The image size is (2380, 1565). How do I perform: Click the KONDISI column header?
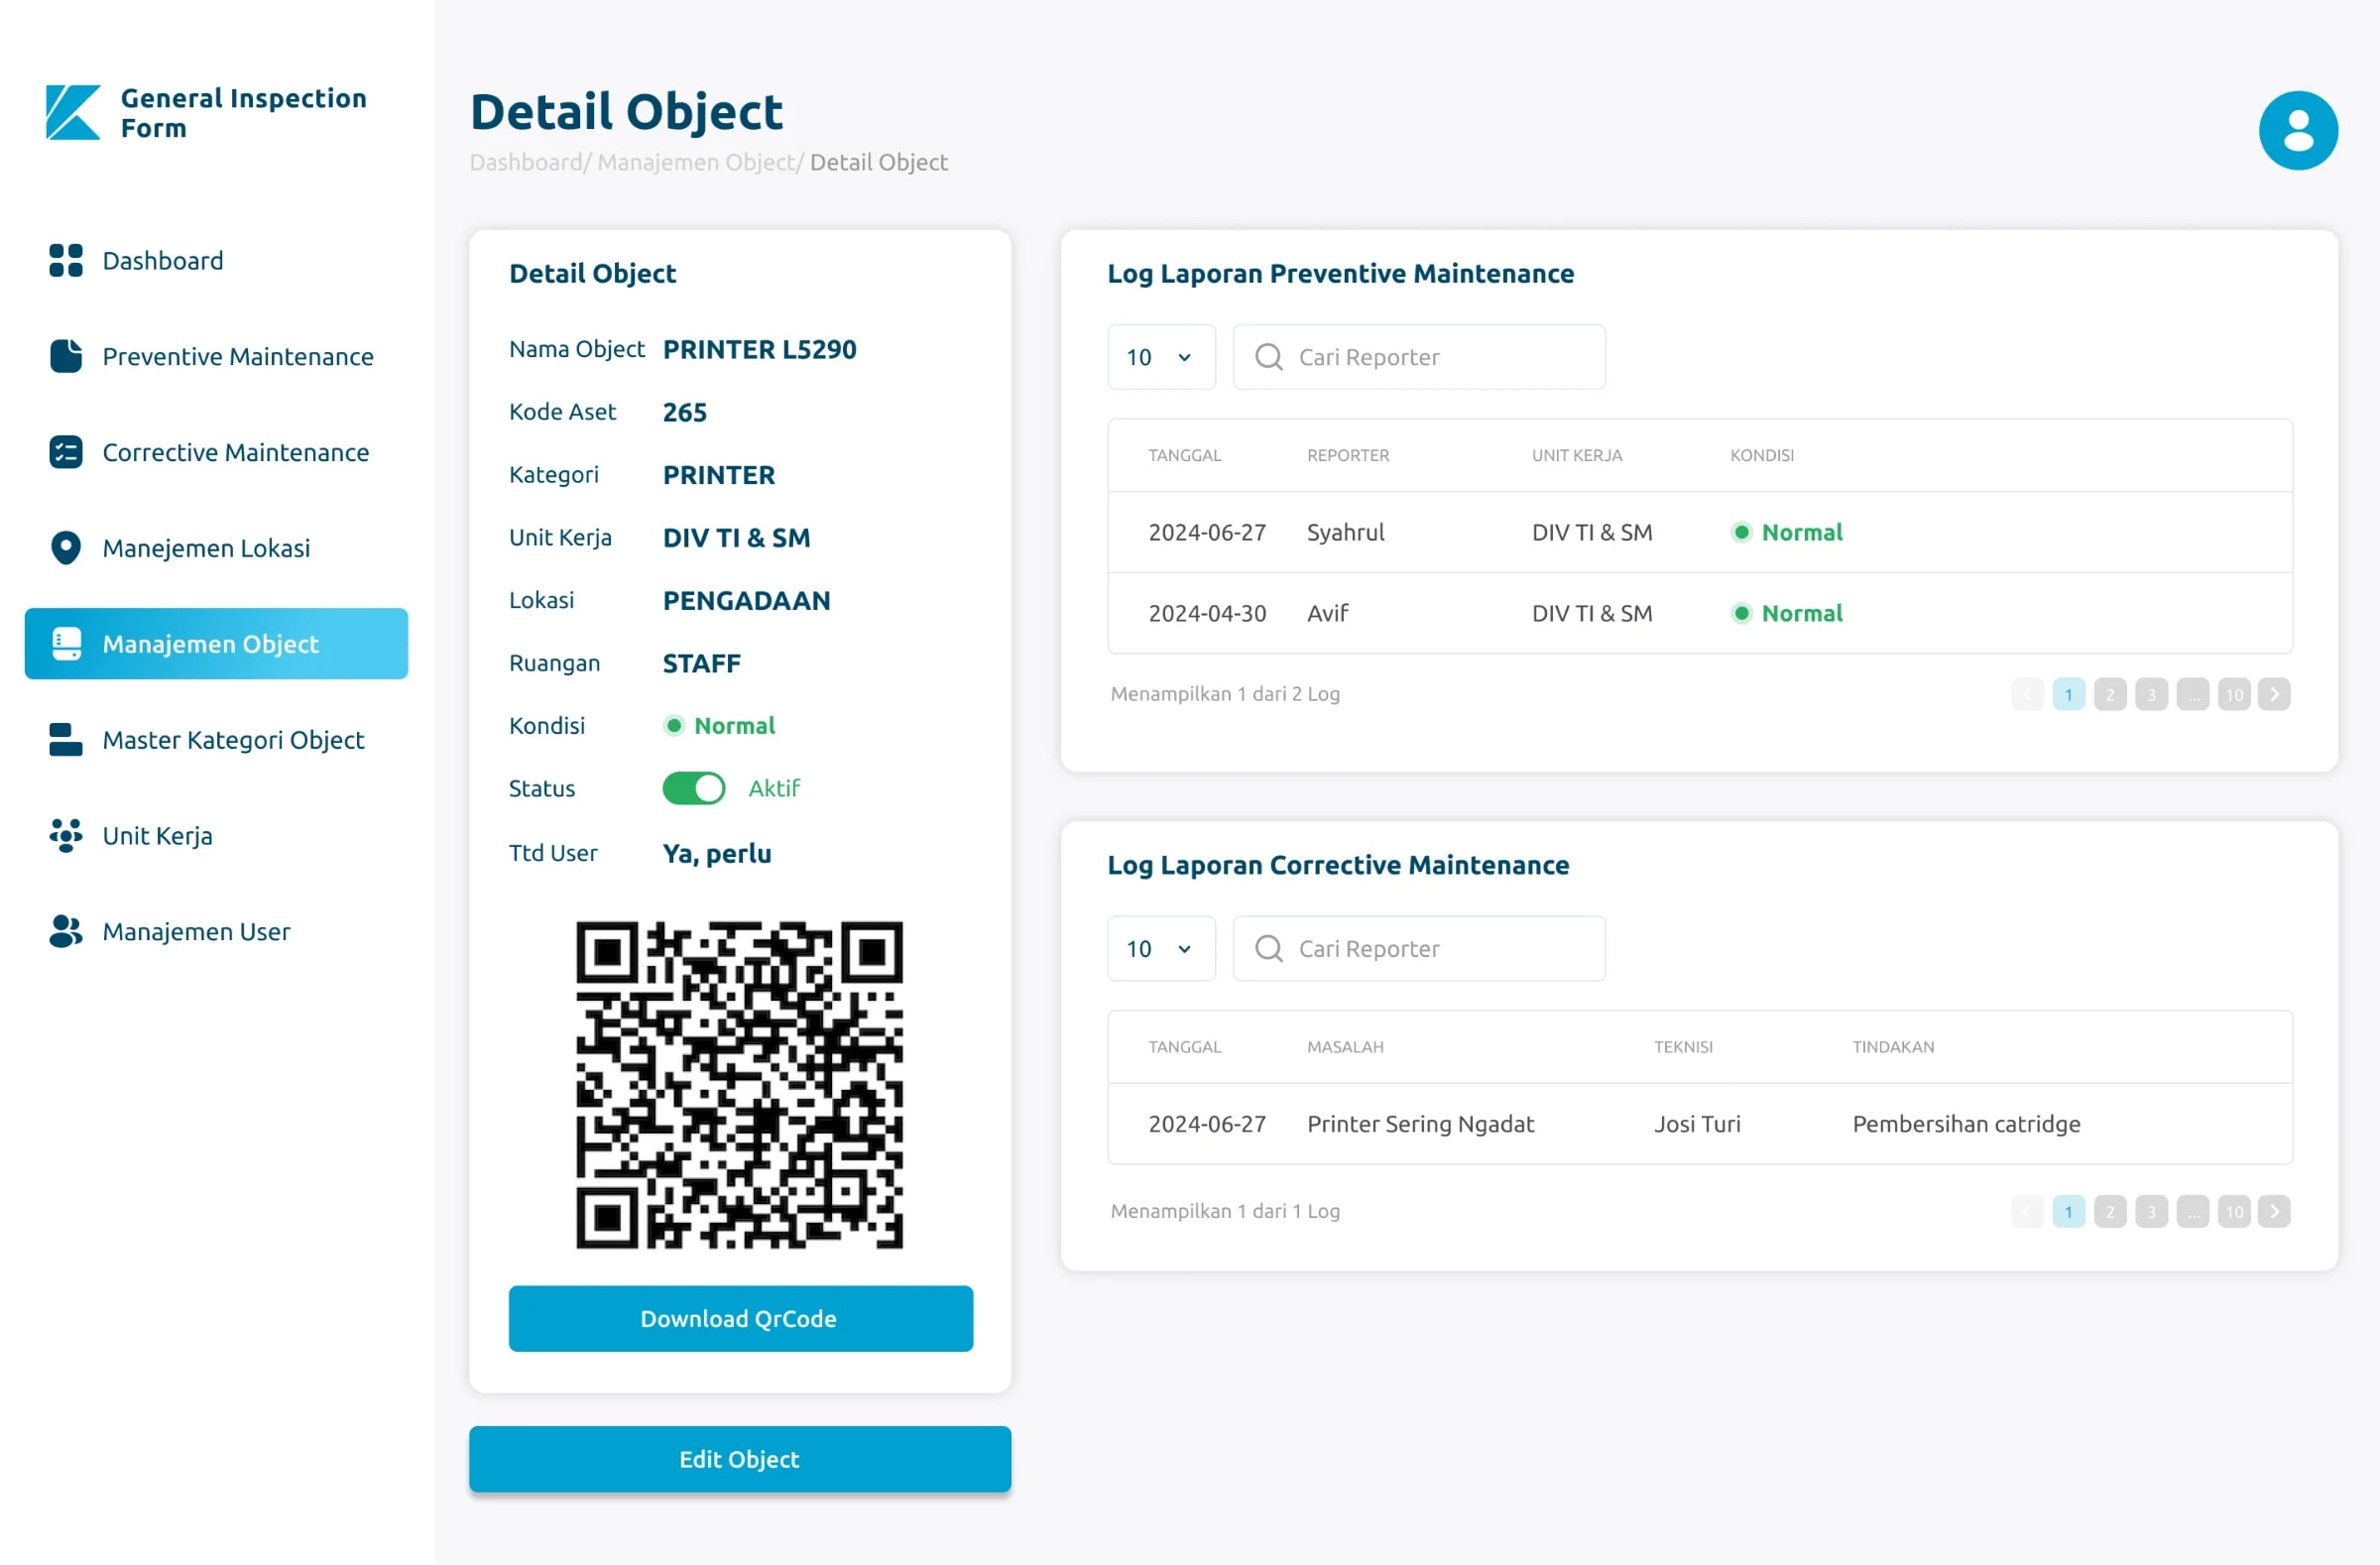click(1762, 455)
